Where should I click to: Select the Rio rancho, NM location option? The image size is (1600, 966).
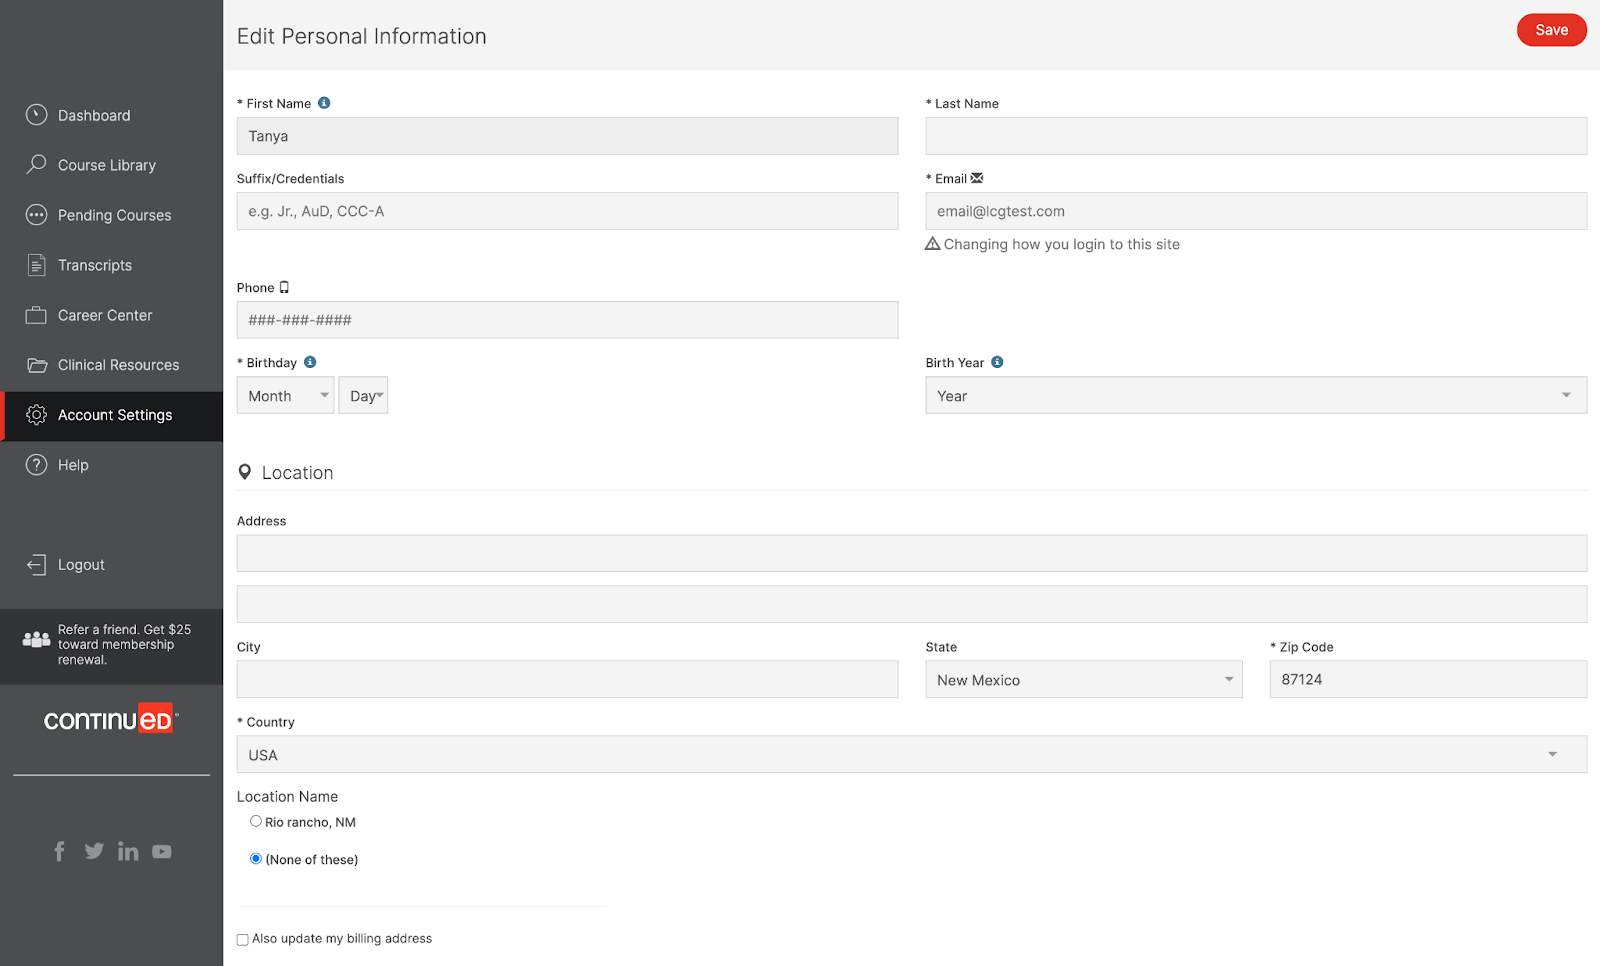256,821
